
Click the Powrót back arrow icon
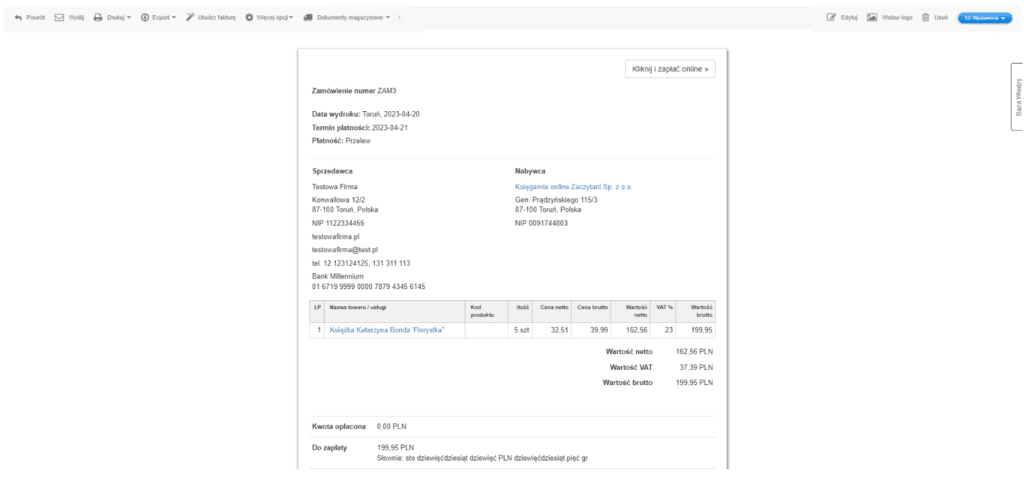pos(18,18)
